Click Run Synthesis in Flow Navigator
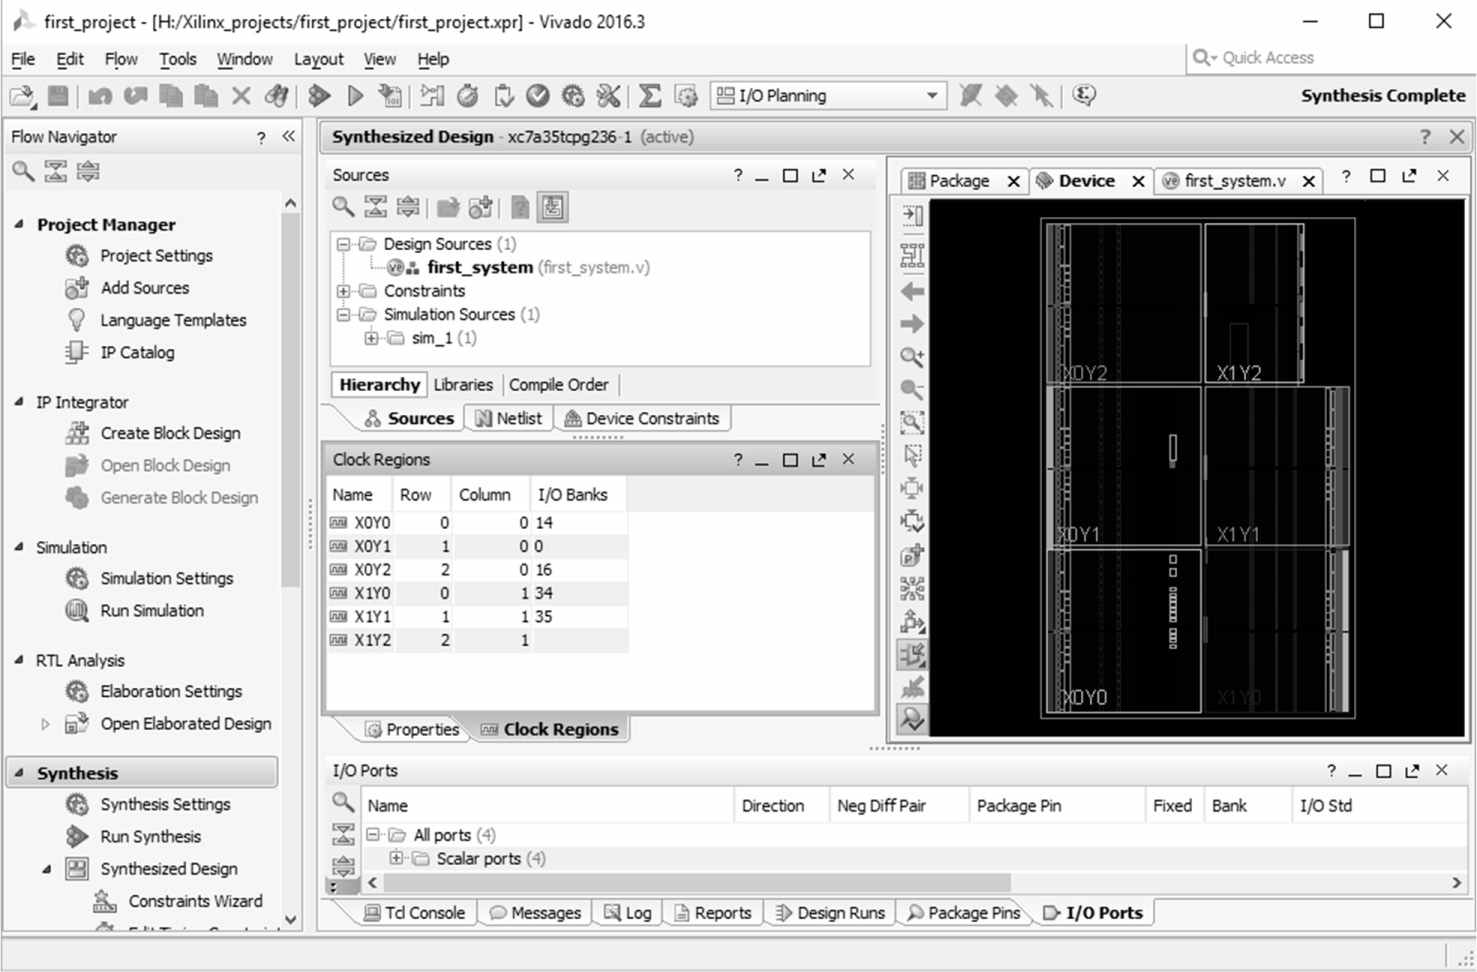The width and height of the screenshot is (1477, 972). 150,836
